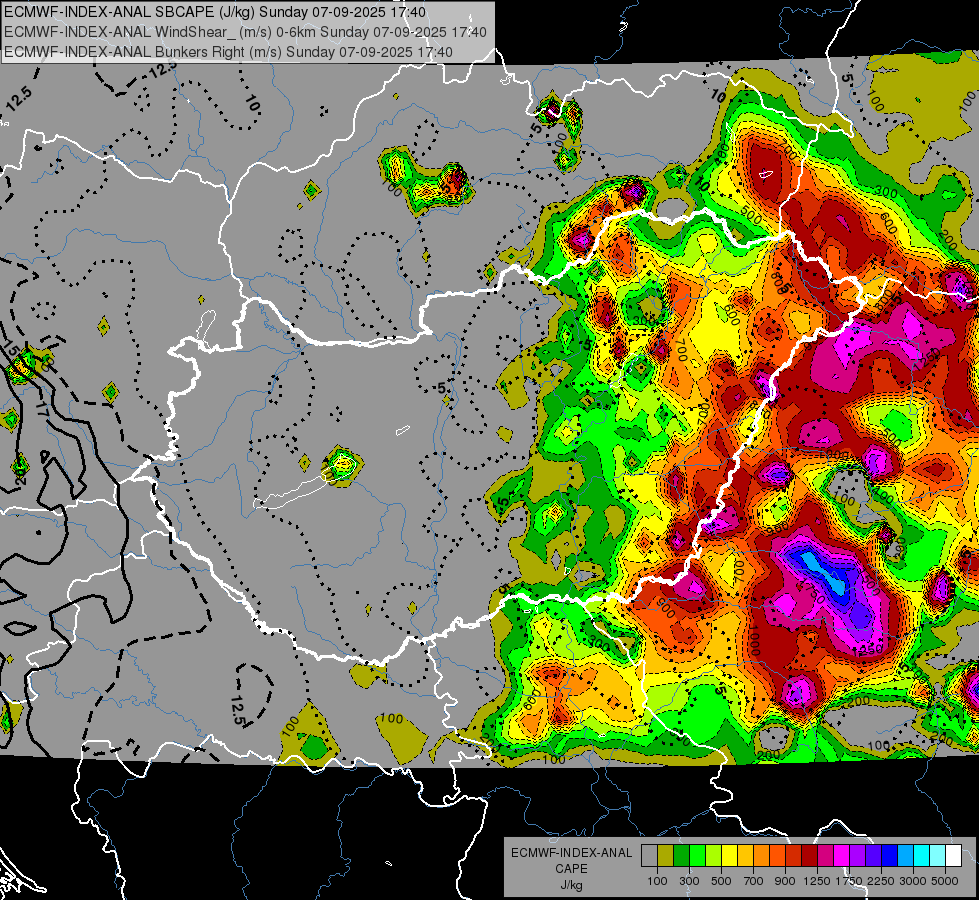The image size is (979, 900).
Task: Click the J/kg unit label in the legend
Action: [571, 885]
